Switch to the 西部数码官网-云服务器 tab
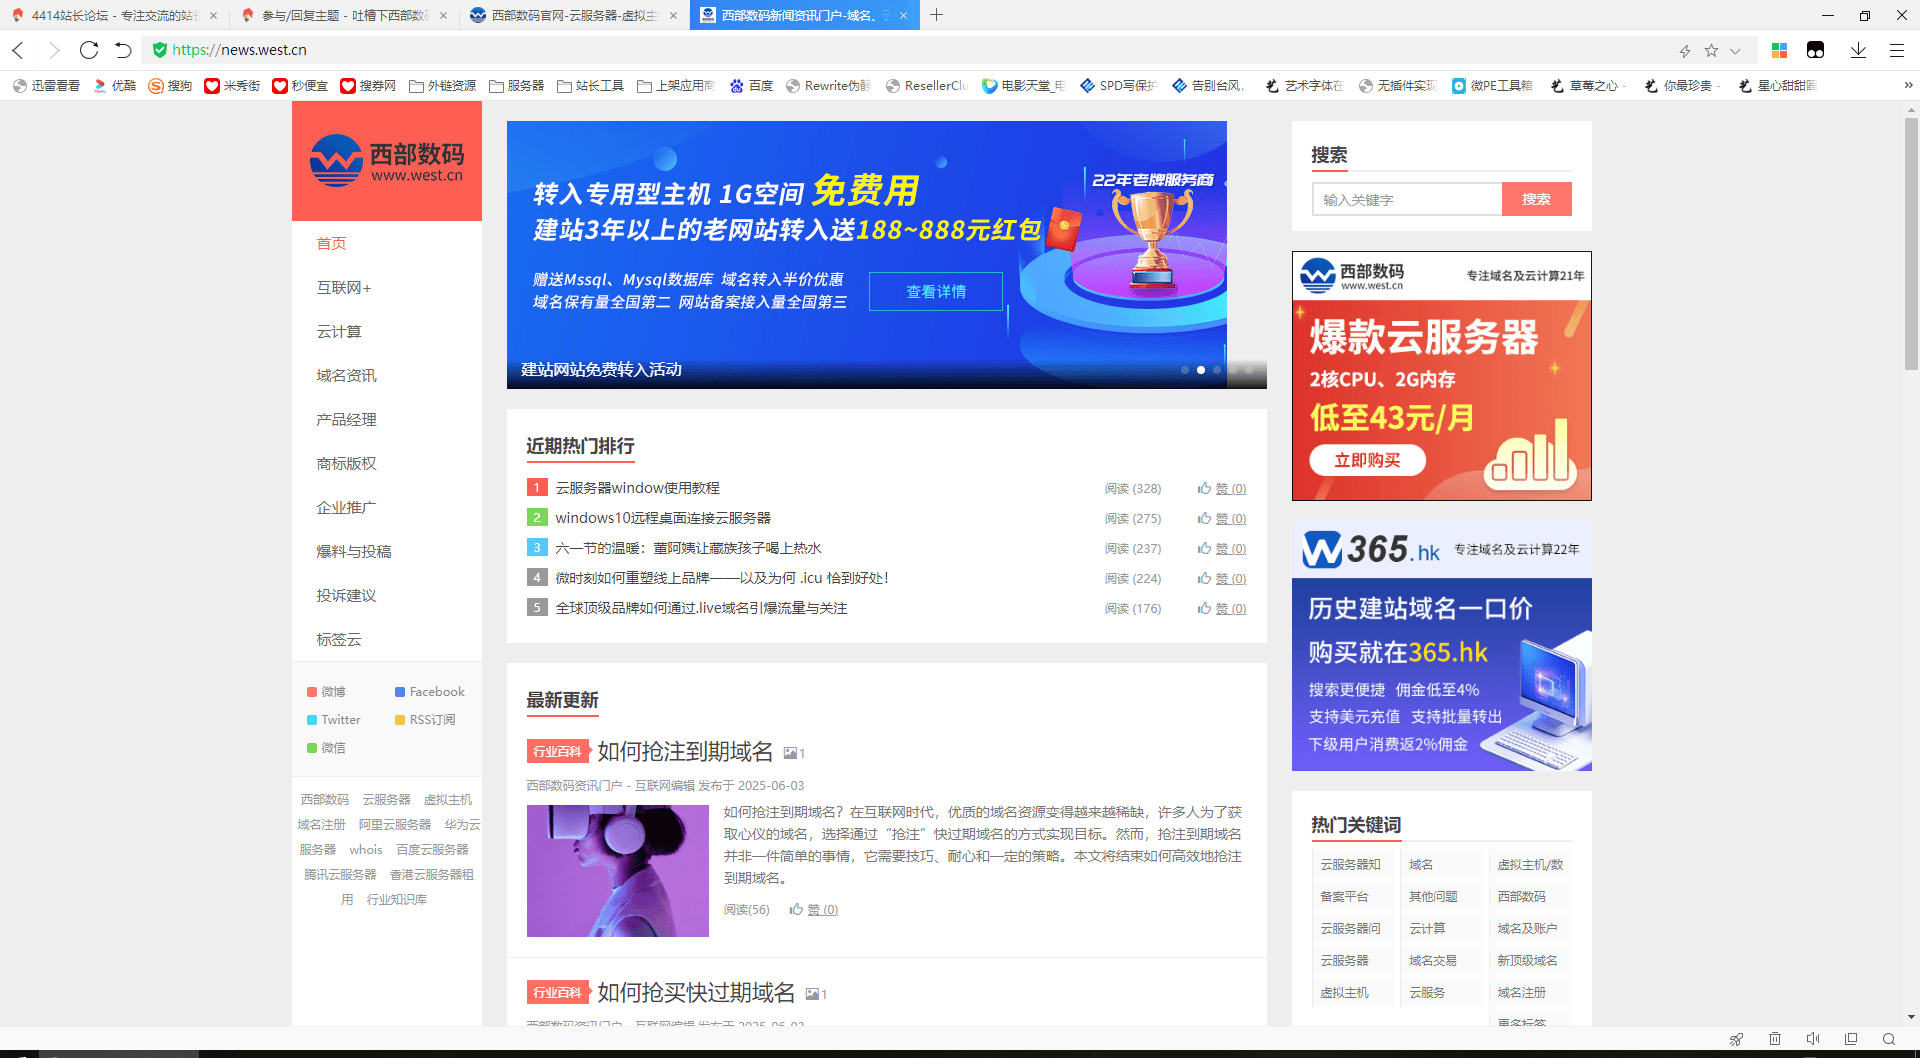The width and height of the screenshot is (1920, 1058). 574,15
